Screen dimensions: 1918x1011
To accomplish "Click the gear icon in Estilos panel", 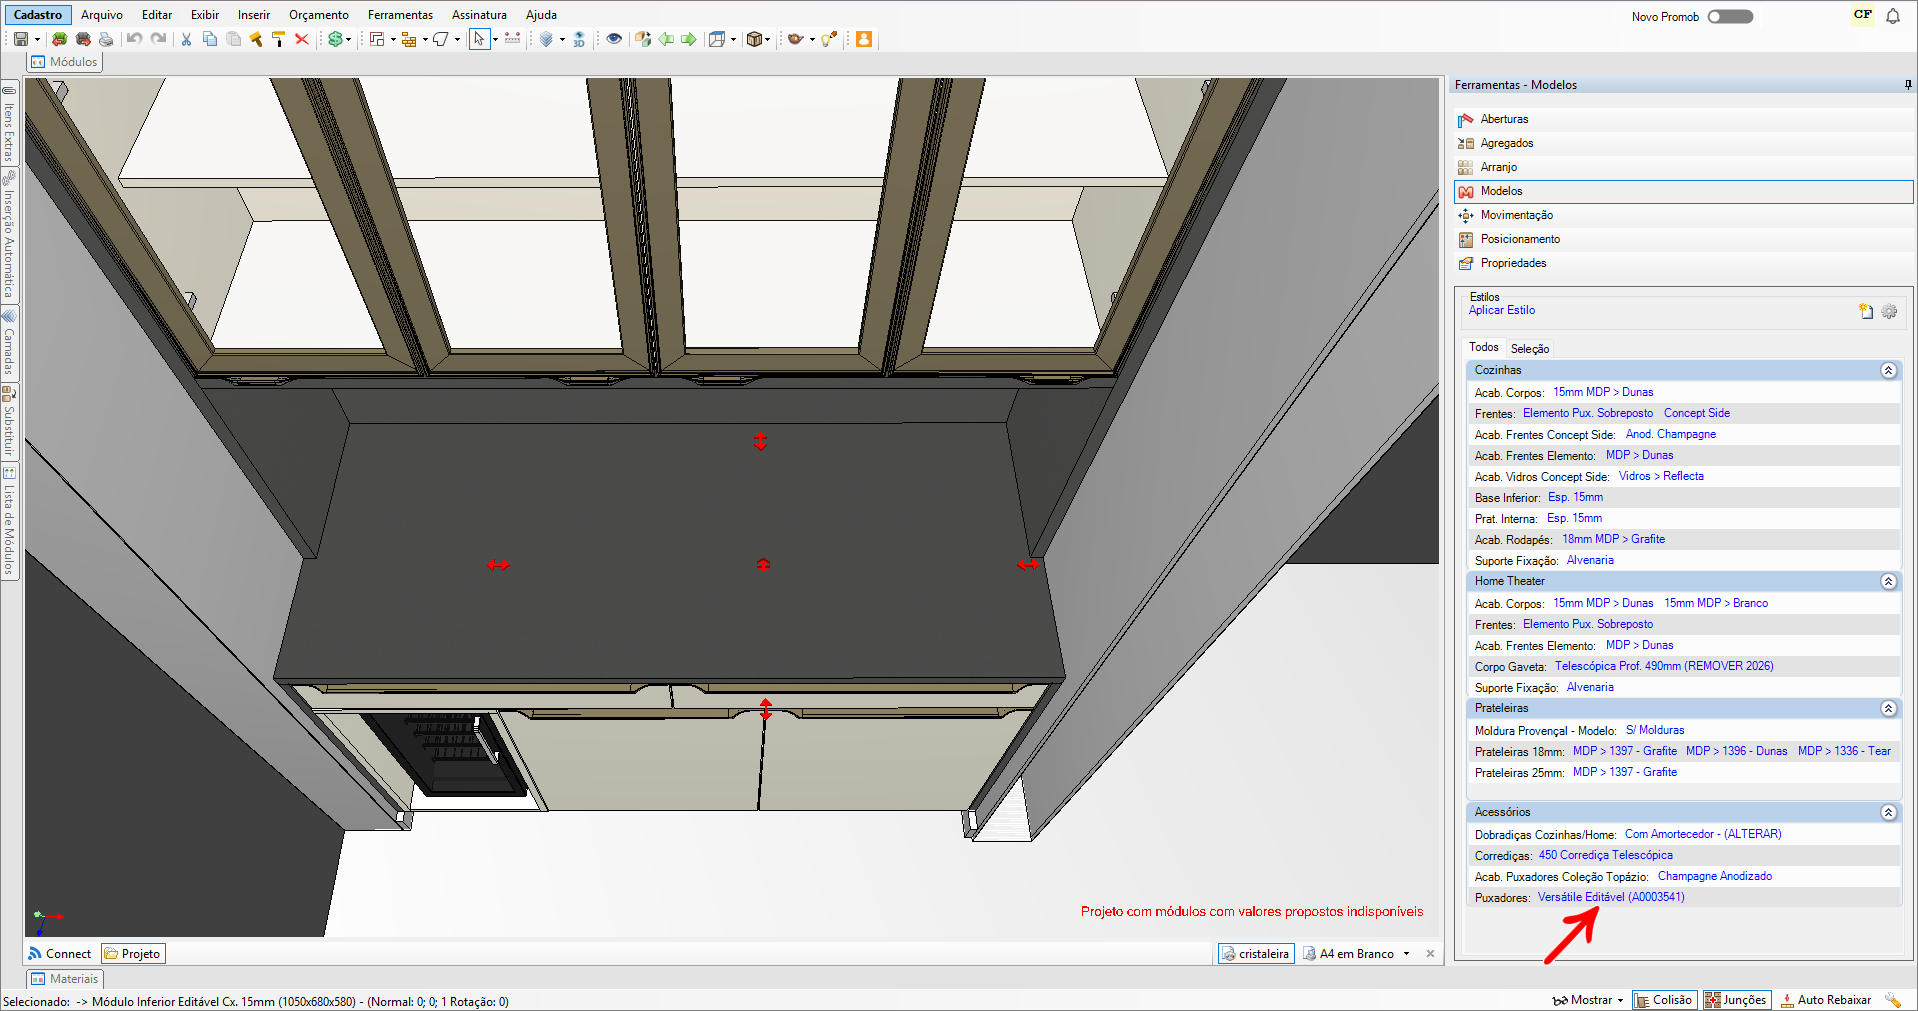I will click(x=1889, y=311).
